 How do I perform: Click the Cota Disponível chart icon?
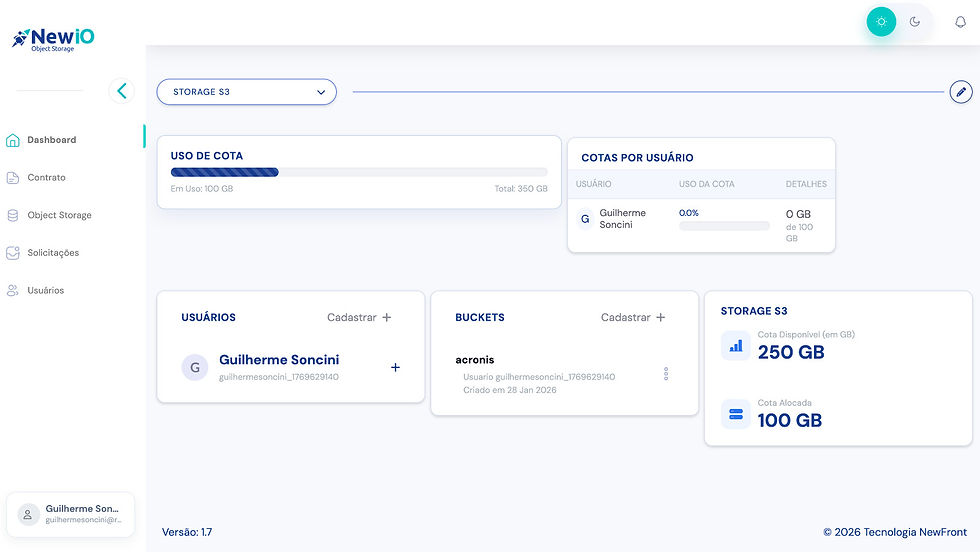point(736,346)
